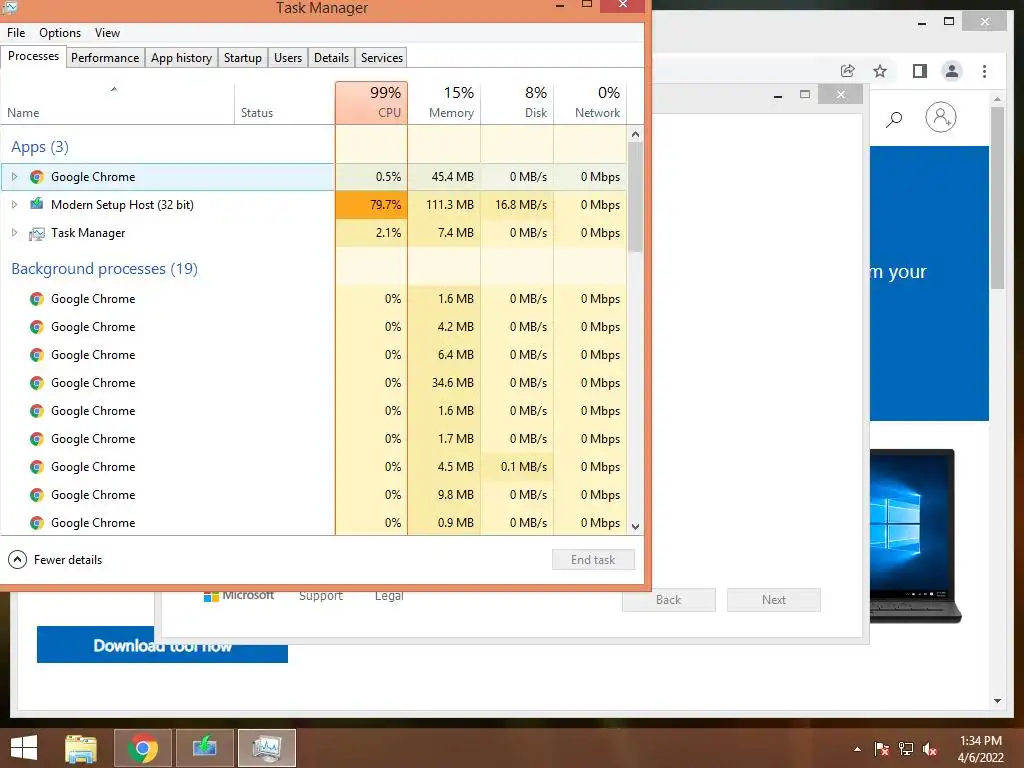Screen dimensions: 1024x768
Task: Expand the Google Chrome app row arrow
Action: (x=14, y=177)
